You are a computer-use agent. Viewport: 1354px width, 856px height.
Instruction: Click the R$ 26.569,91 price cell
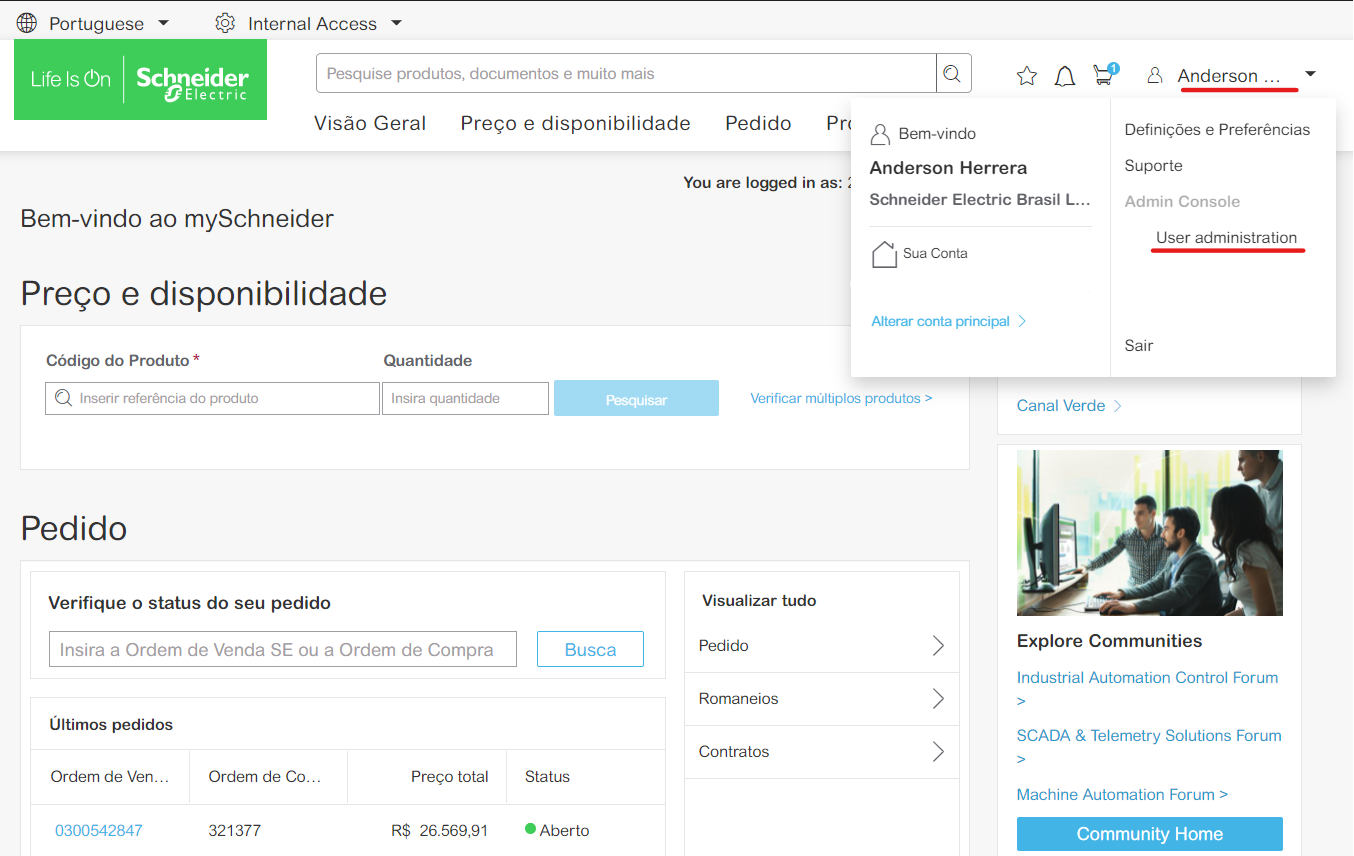pyautogui.click(x=440, y=830)
